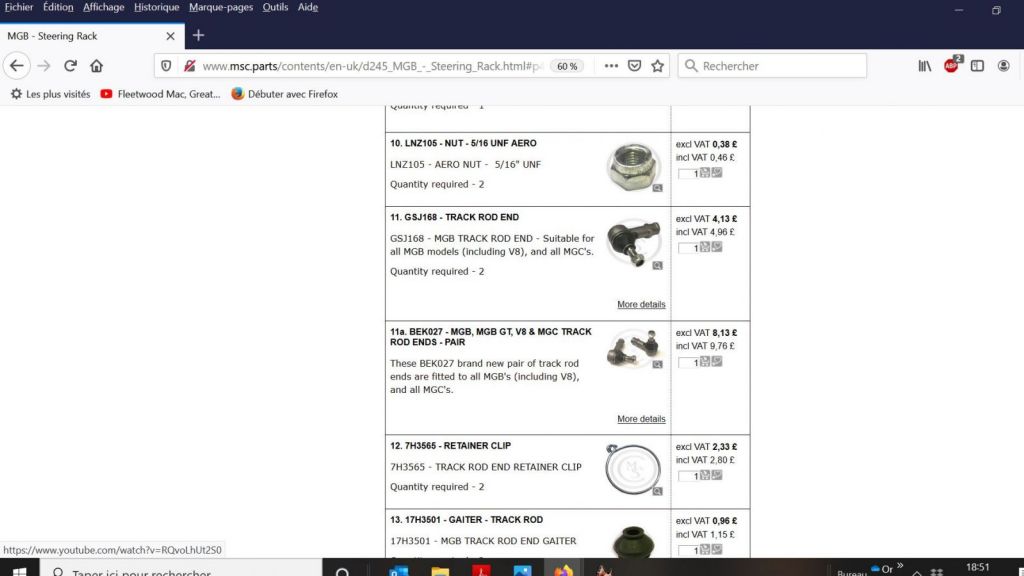Click the magnifier icon on 7H3565 clip image
This screenshot has height=576, width=1024.
658,491
